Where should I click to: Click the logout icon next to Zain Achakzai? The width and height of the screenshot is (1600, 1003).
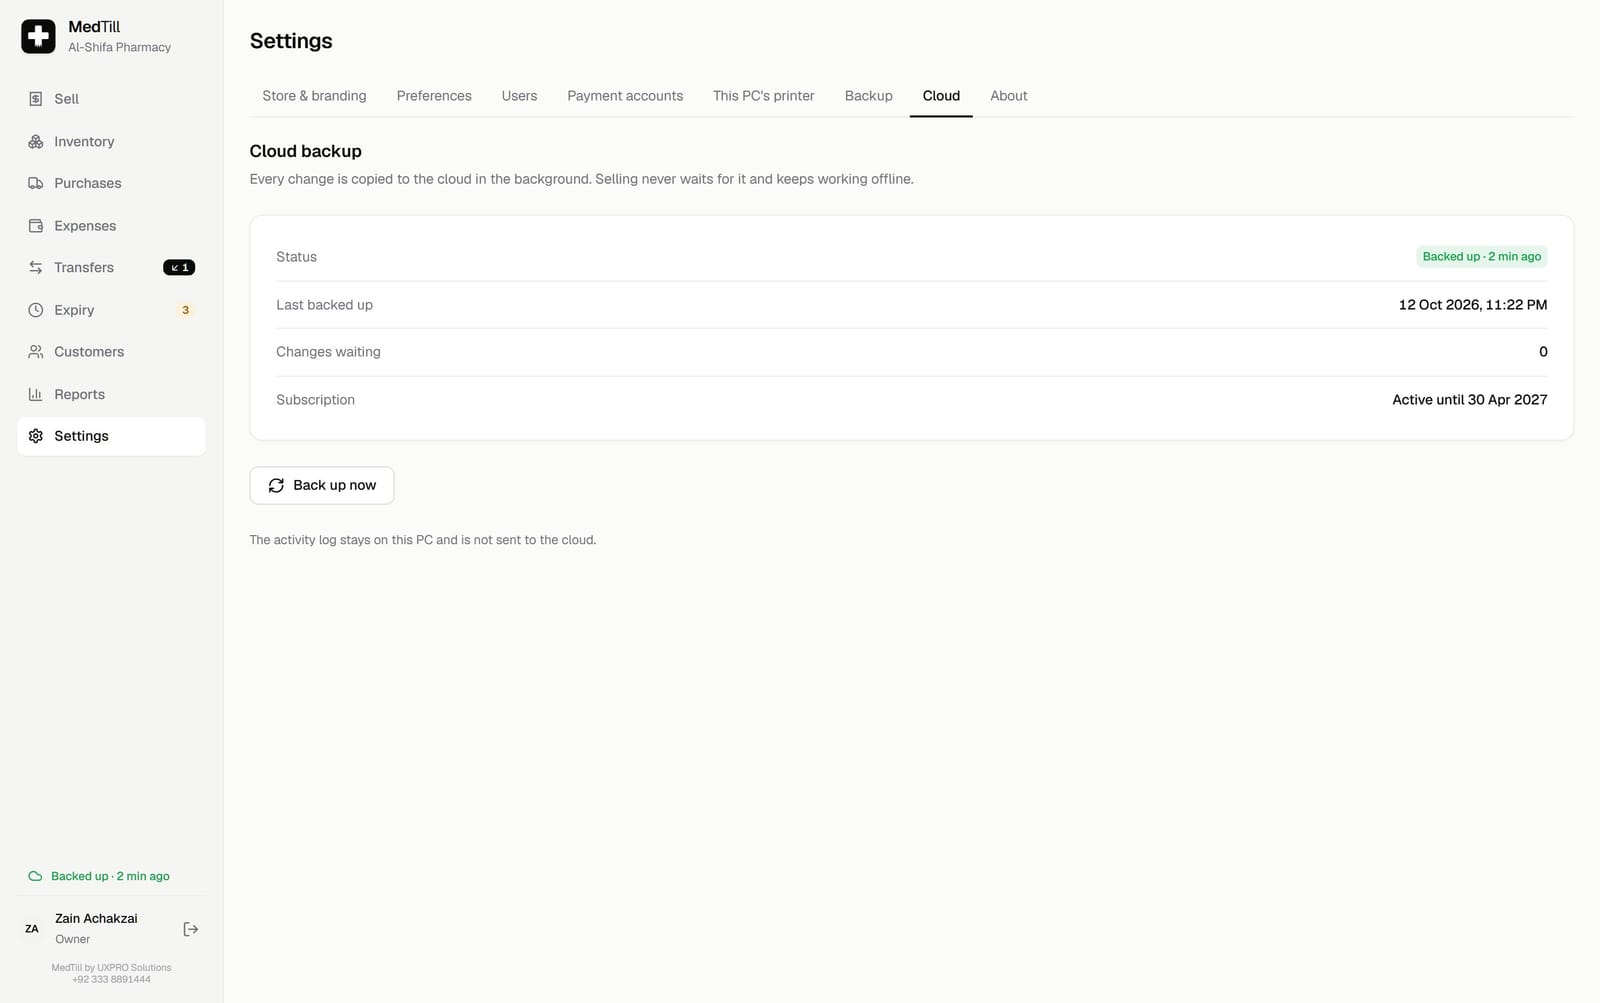pyautogui.click(x=191, y=930)
